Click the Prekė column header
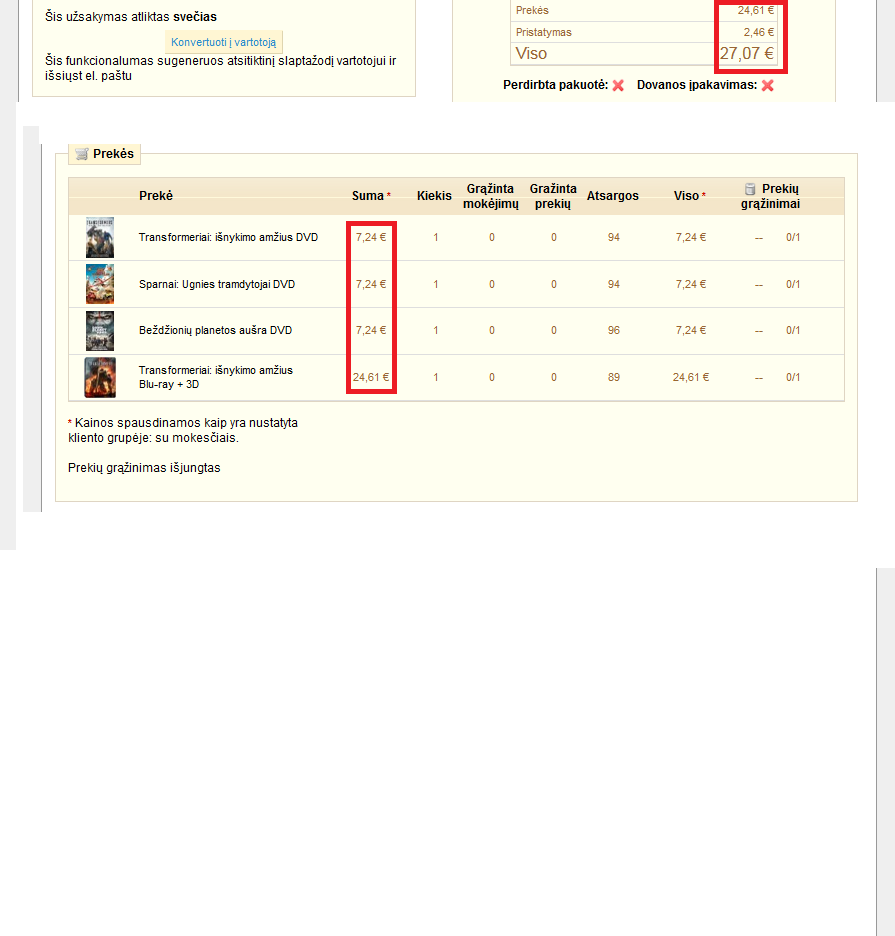Screen dimensions: 895x936 pos(156,196)
